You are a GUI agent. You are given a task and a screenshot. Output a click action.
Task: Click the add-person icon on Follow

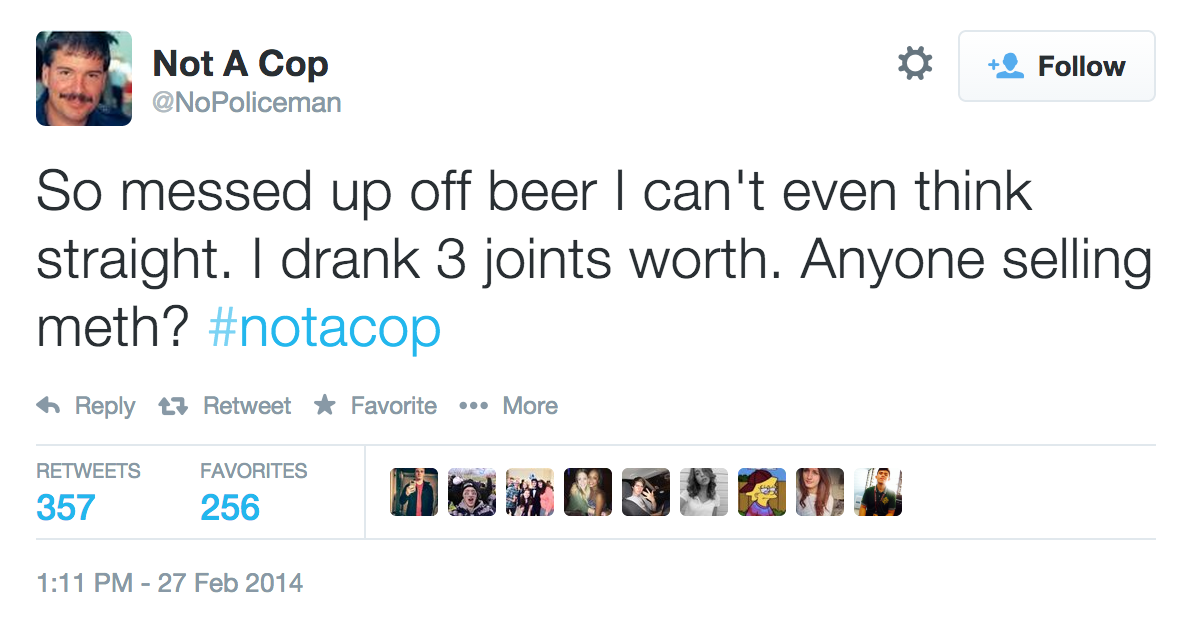[1006, 66]
